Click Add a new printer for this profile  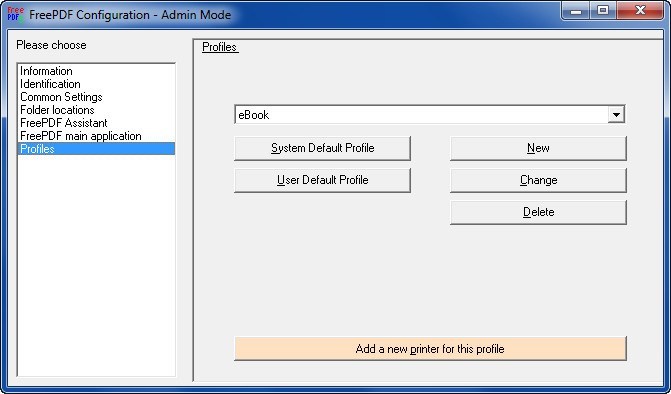pos(430,349)
